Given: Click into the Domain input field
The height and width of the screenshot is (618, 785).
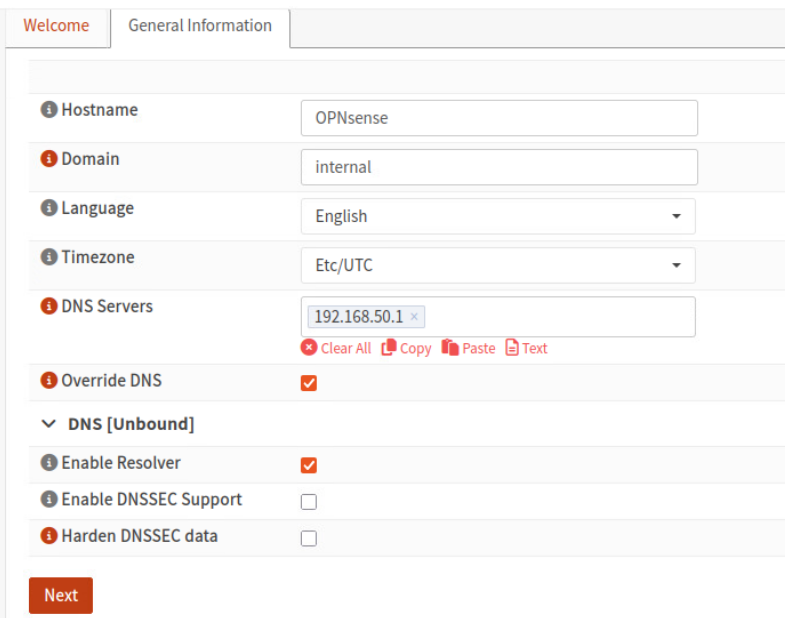Looking at the screenshot, I should pyautogui.click(x=499, y=167).
